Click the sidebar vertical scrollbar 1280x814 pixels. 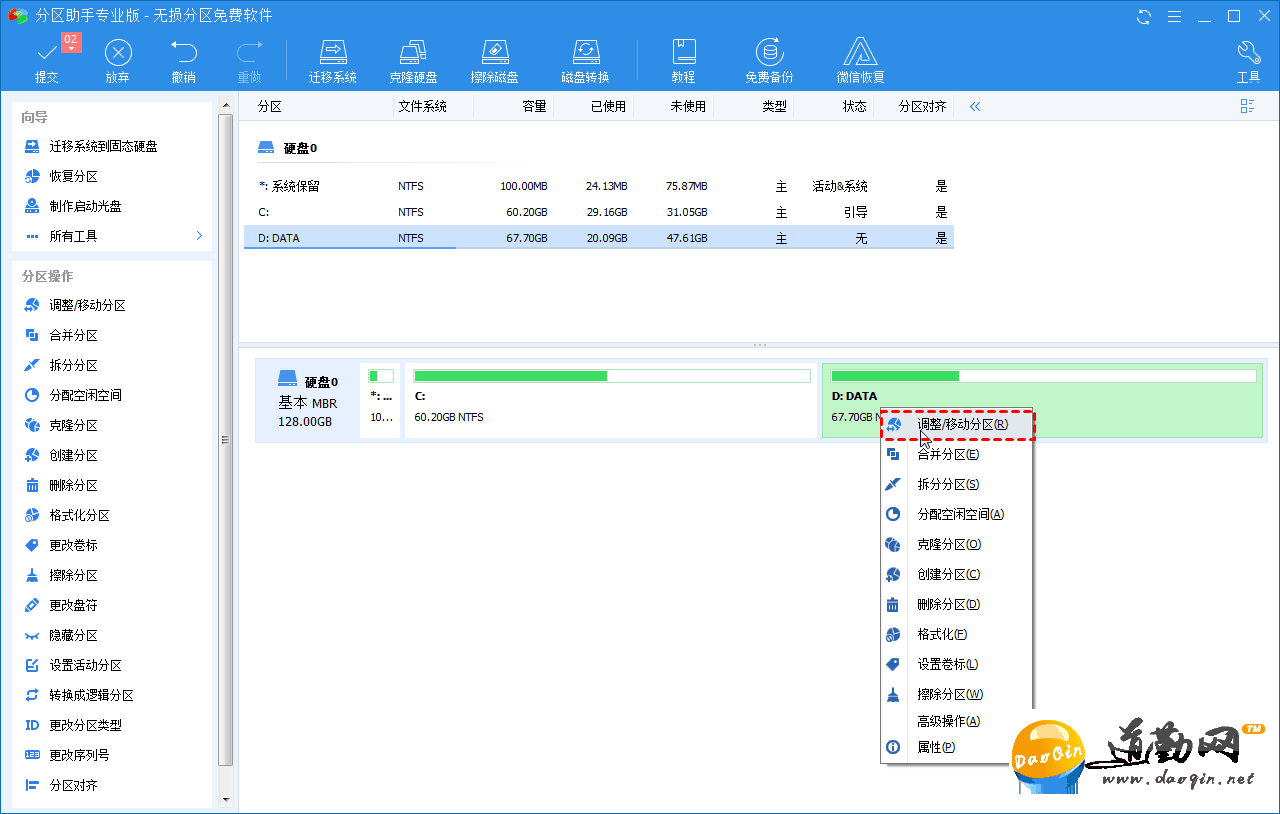click(x=225, y=440)
